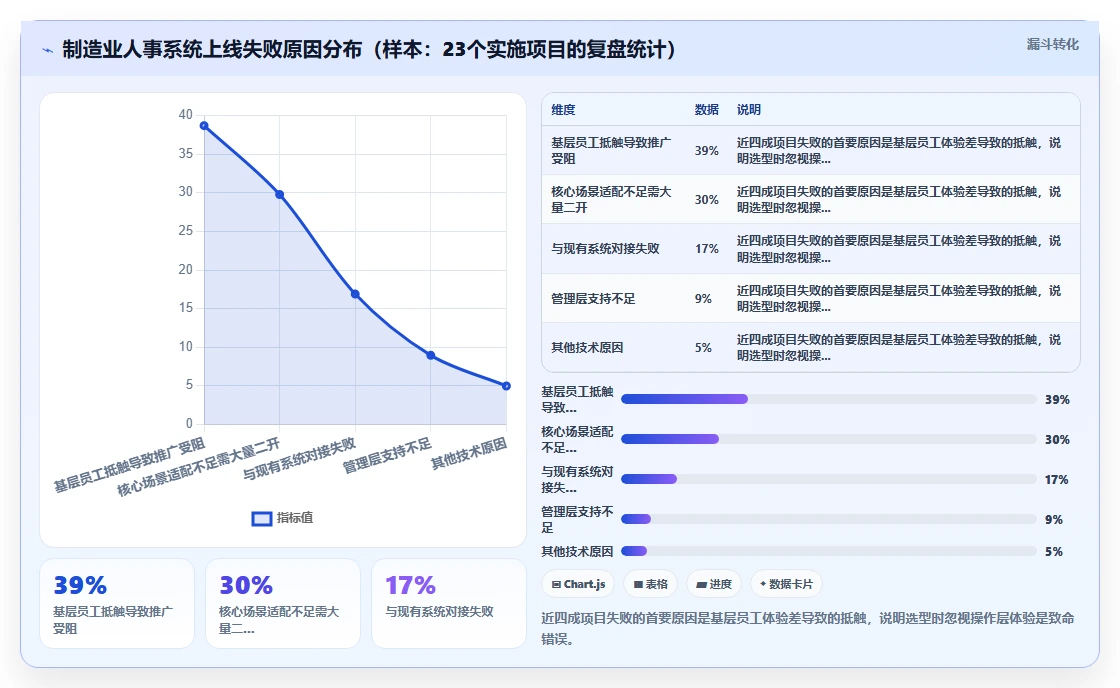Click the 5% progress bar for 其他技术原因

[x=829, y=552]
